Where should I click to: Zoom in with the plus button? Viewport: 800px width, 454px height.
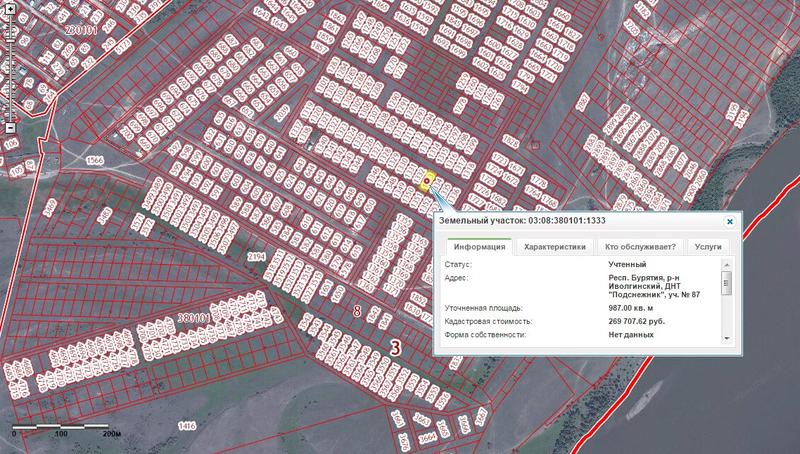pos(10,8)
